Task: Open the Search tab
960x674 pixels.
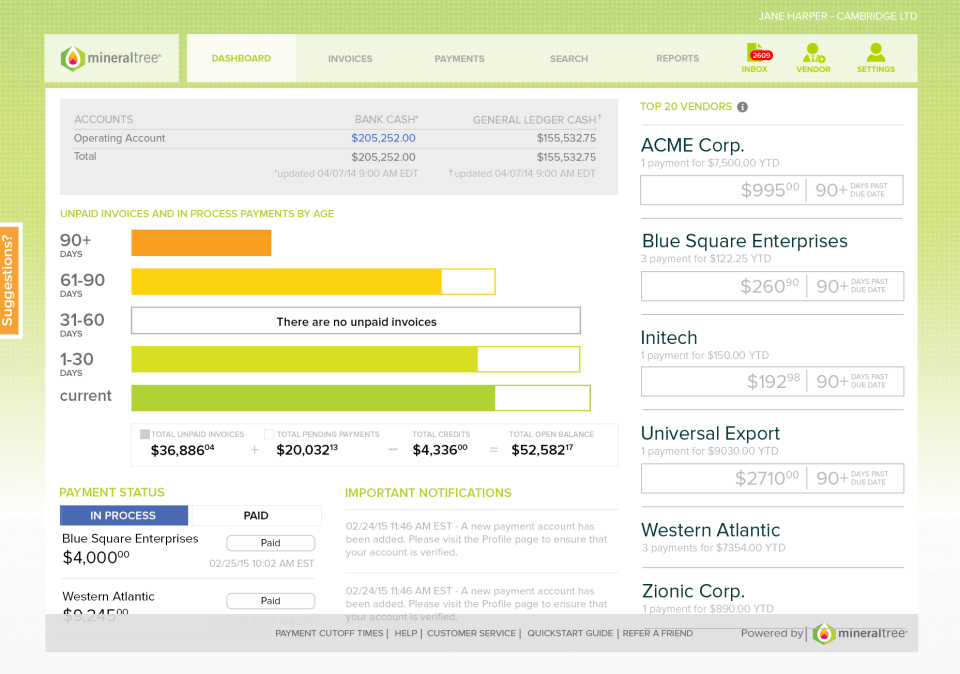Action: pyautogui.click(x=569, y=59)
